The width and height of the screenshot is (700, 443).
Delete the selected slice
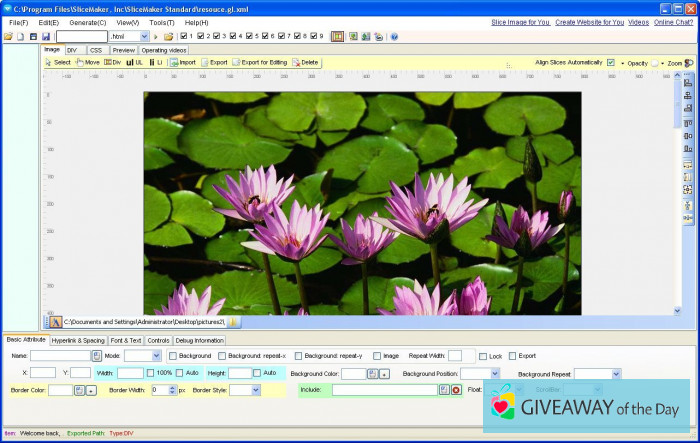pyautogui.click(x=306, y=62)
